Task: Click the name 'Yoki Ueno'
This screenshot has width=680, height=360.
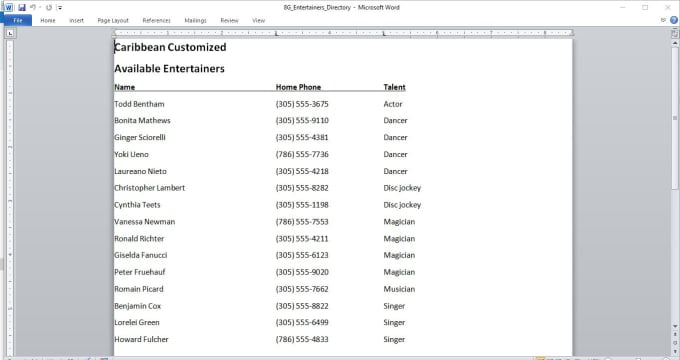Action: pos(131,154)
